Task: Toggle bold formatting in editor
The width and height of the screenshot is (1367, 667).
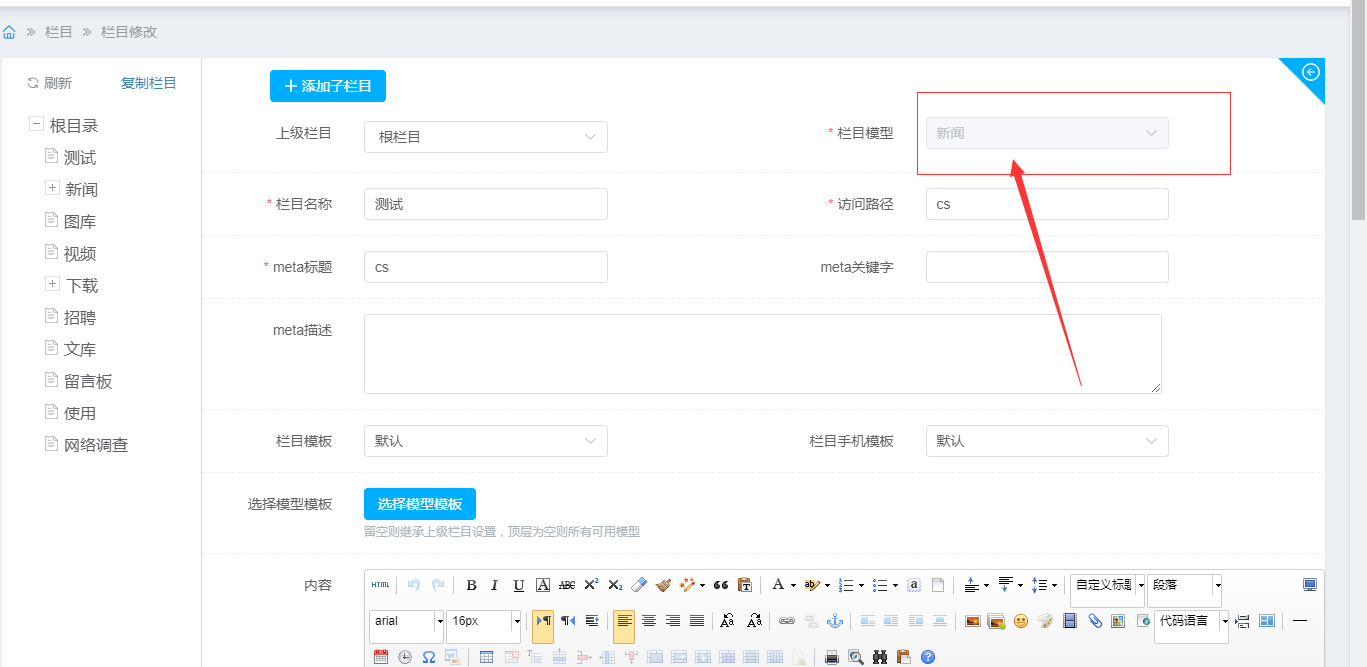Action: point(471,585)
